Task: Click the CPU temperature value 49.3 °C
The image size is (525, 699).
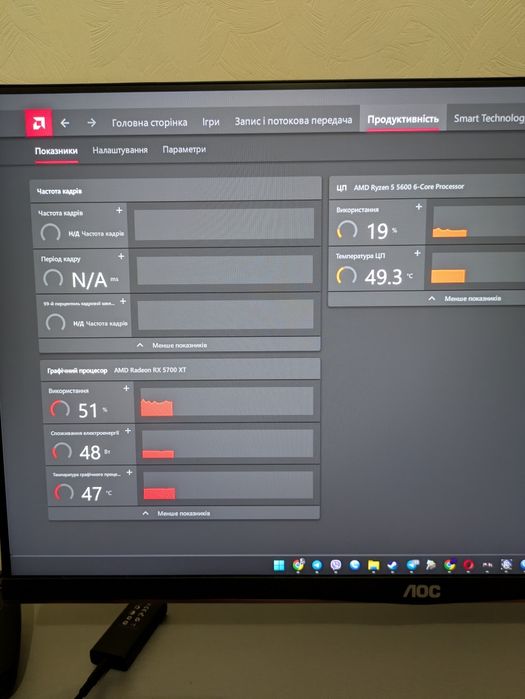Action: [x=389, y=277]
